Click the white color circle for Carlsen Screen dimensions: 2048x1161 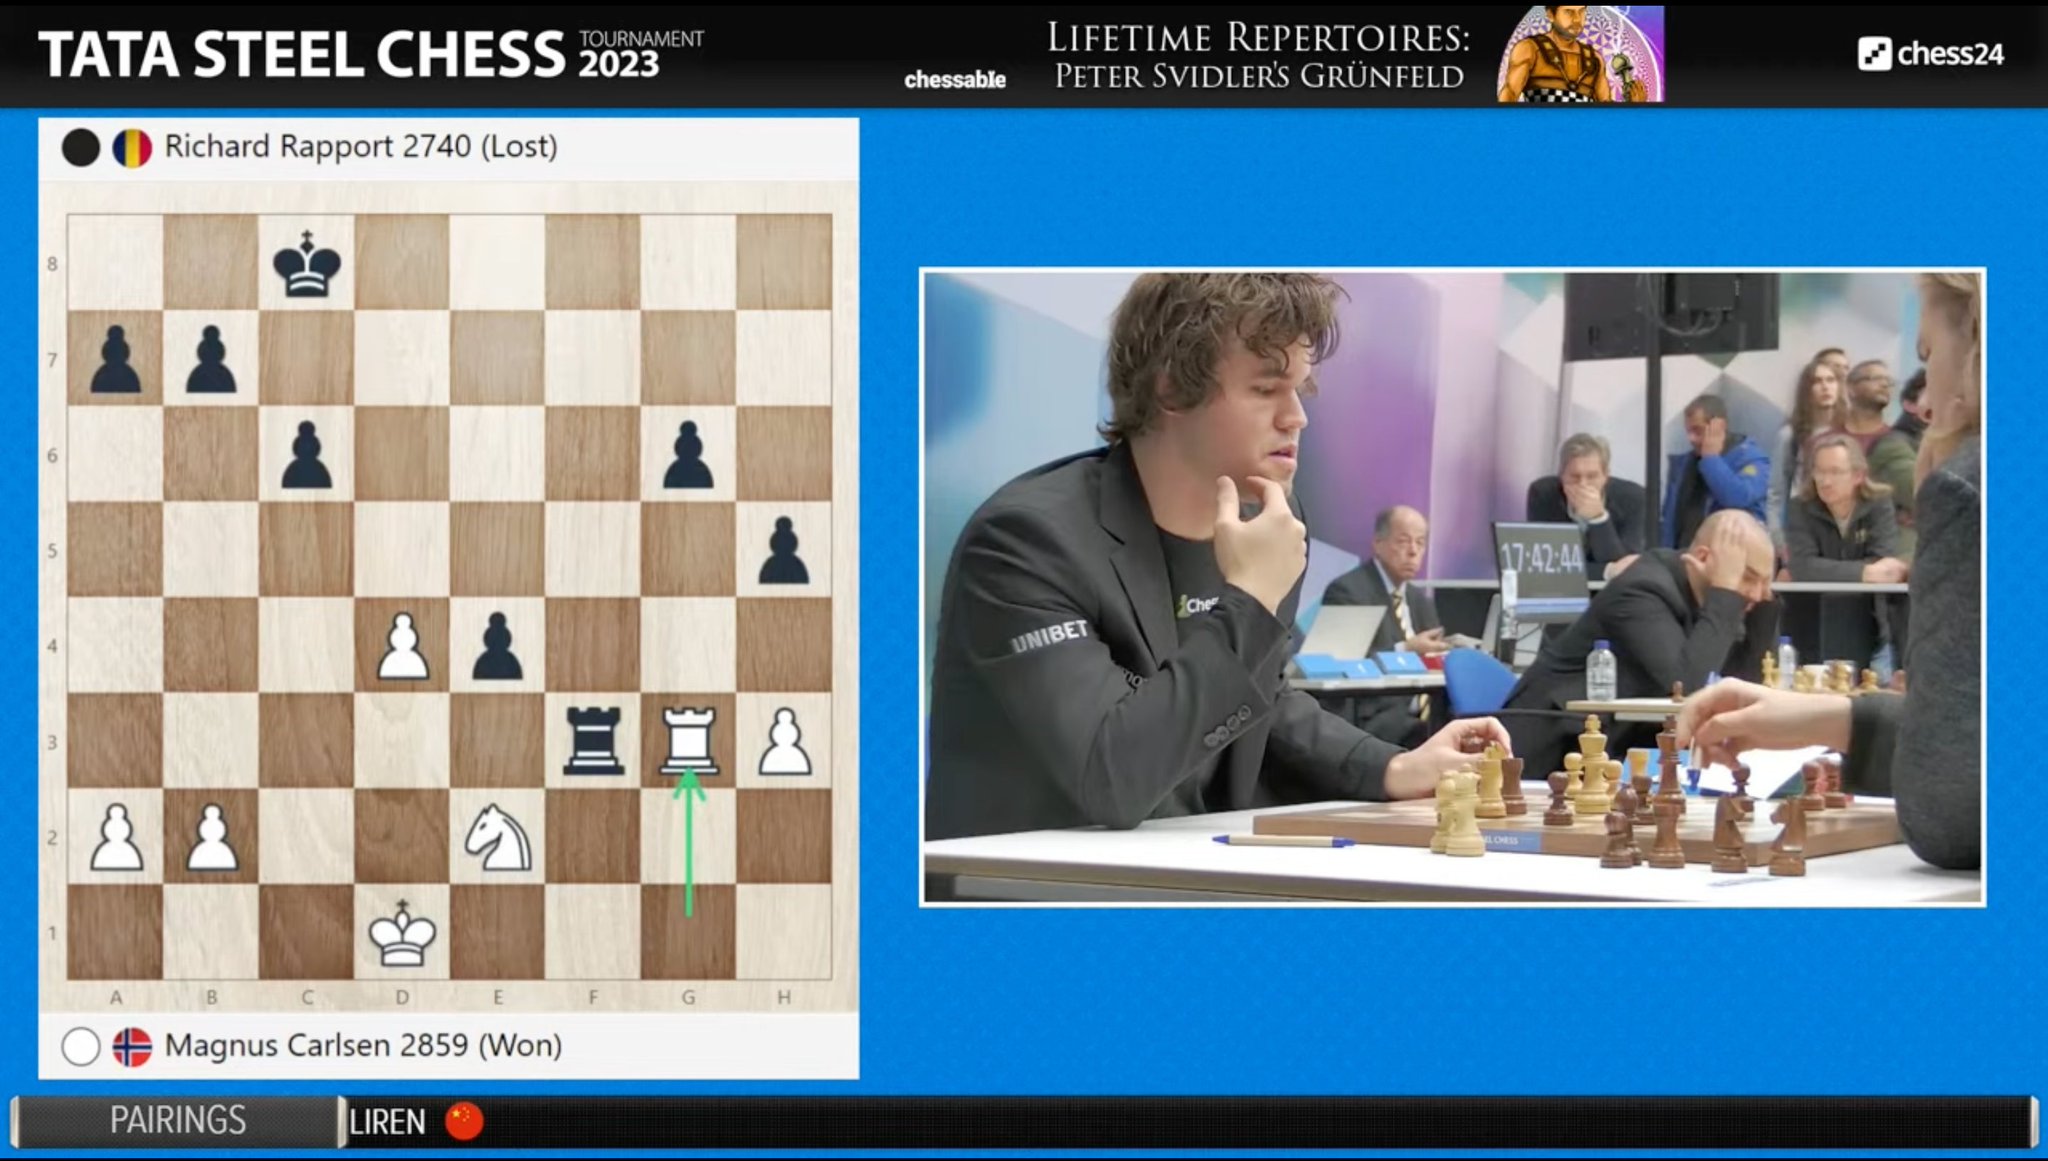tap(81, 1047)
